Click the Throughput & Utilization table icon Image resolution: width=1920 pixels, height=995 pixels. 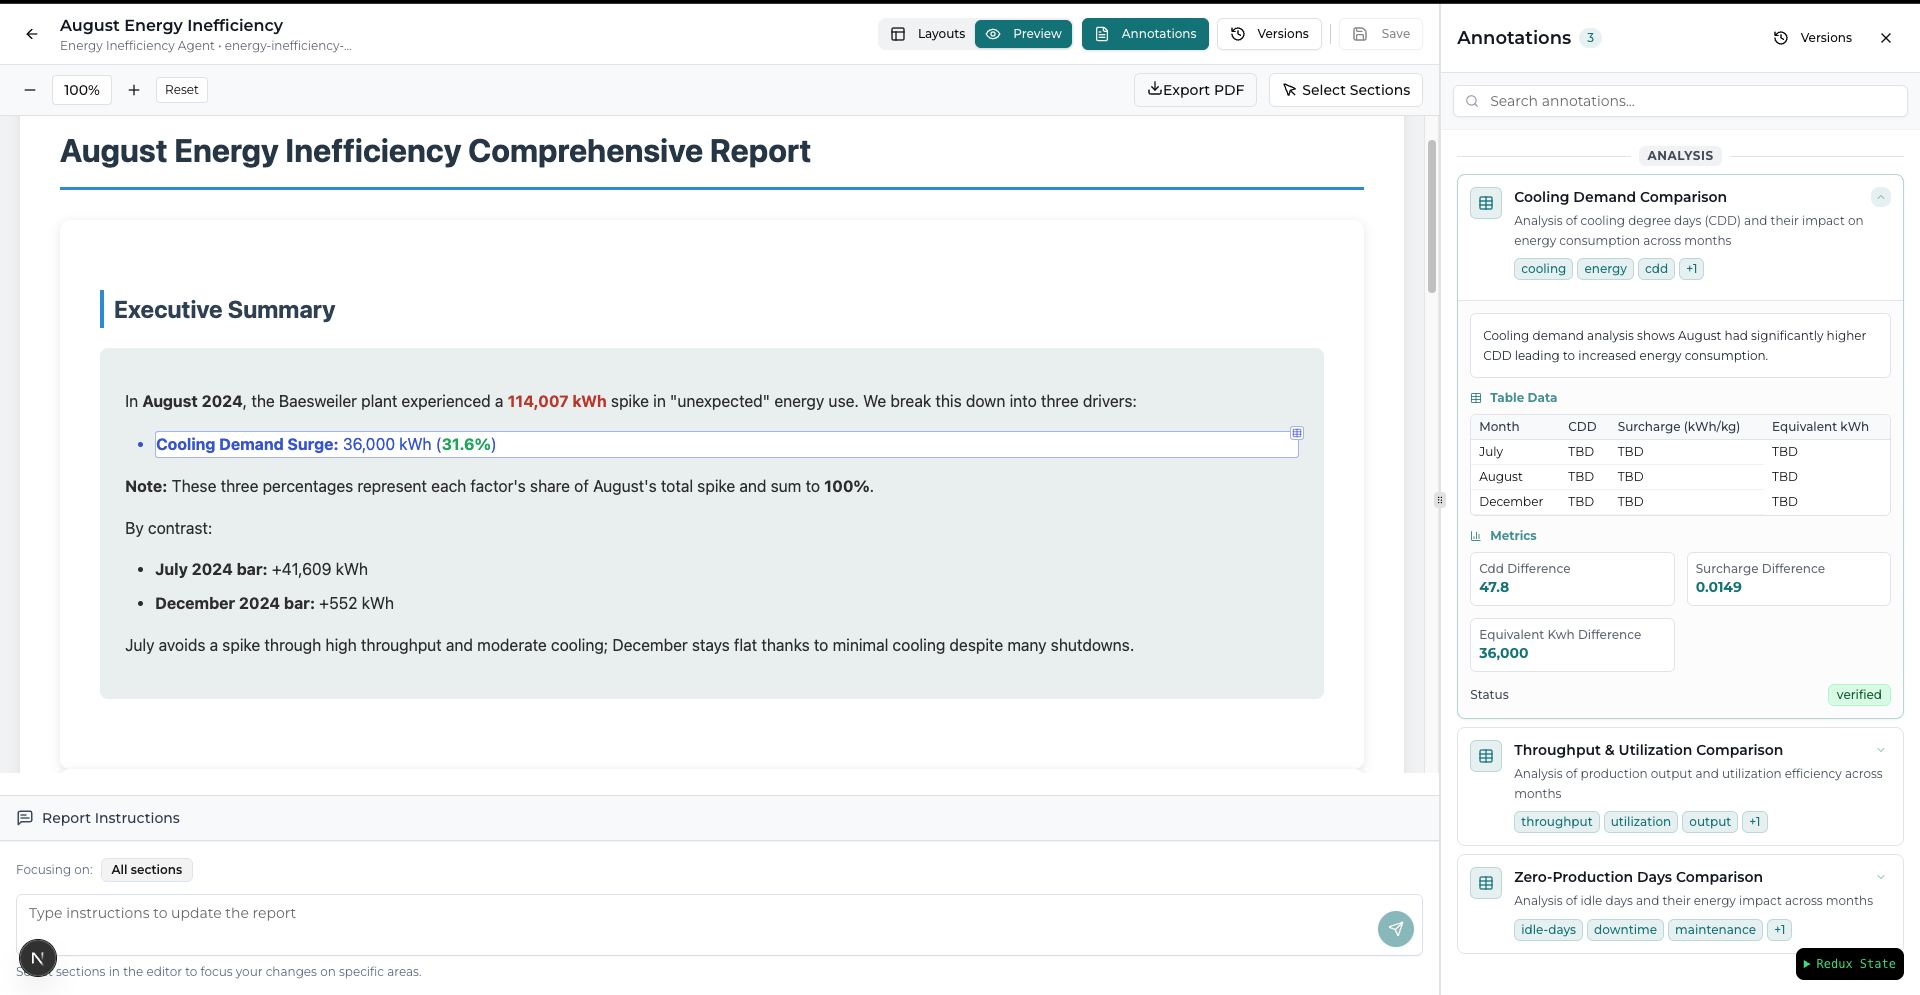[x=1486, y=756]
